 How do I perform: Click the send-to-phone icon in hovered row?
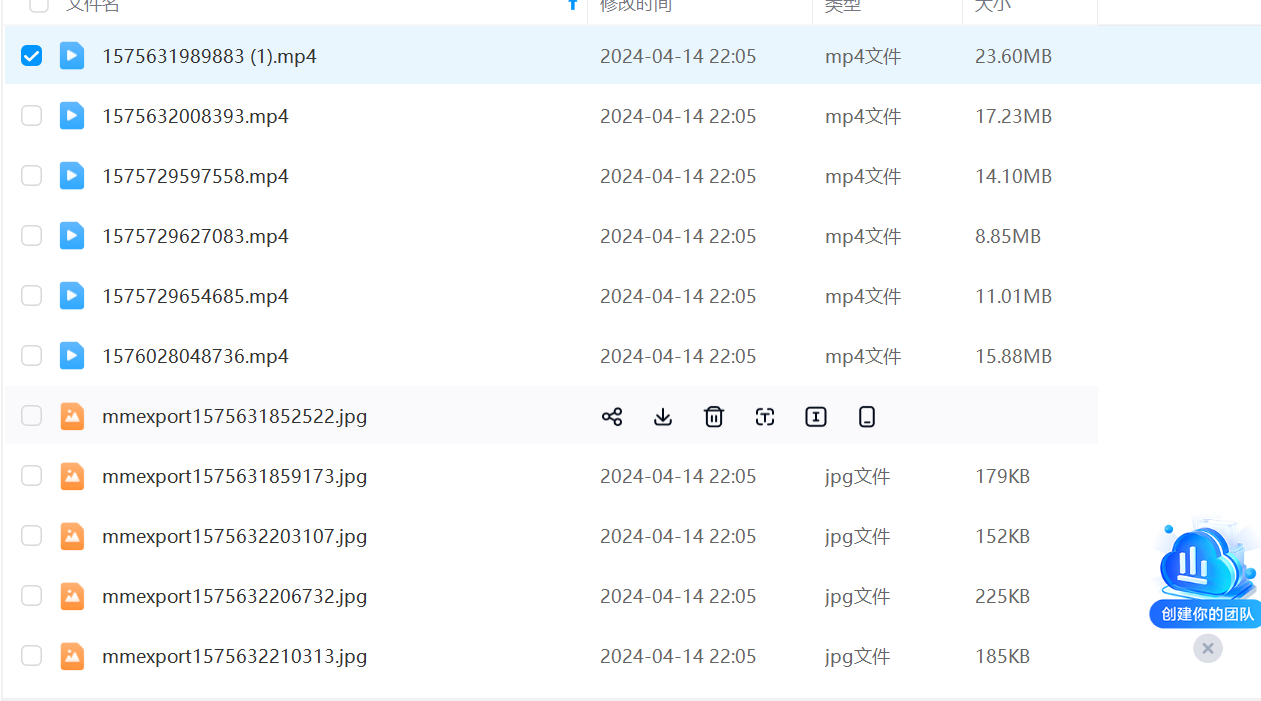(x=867, y=417)
